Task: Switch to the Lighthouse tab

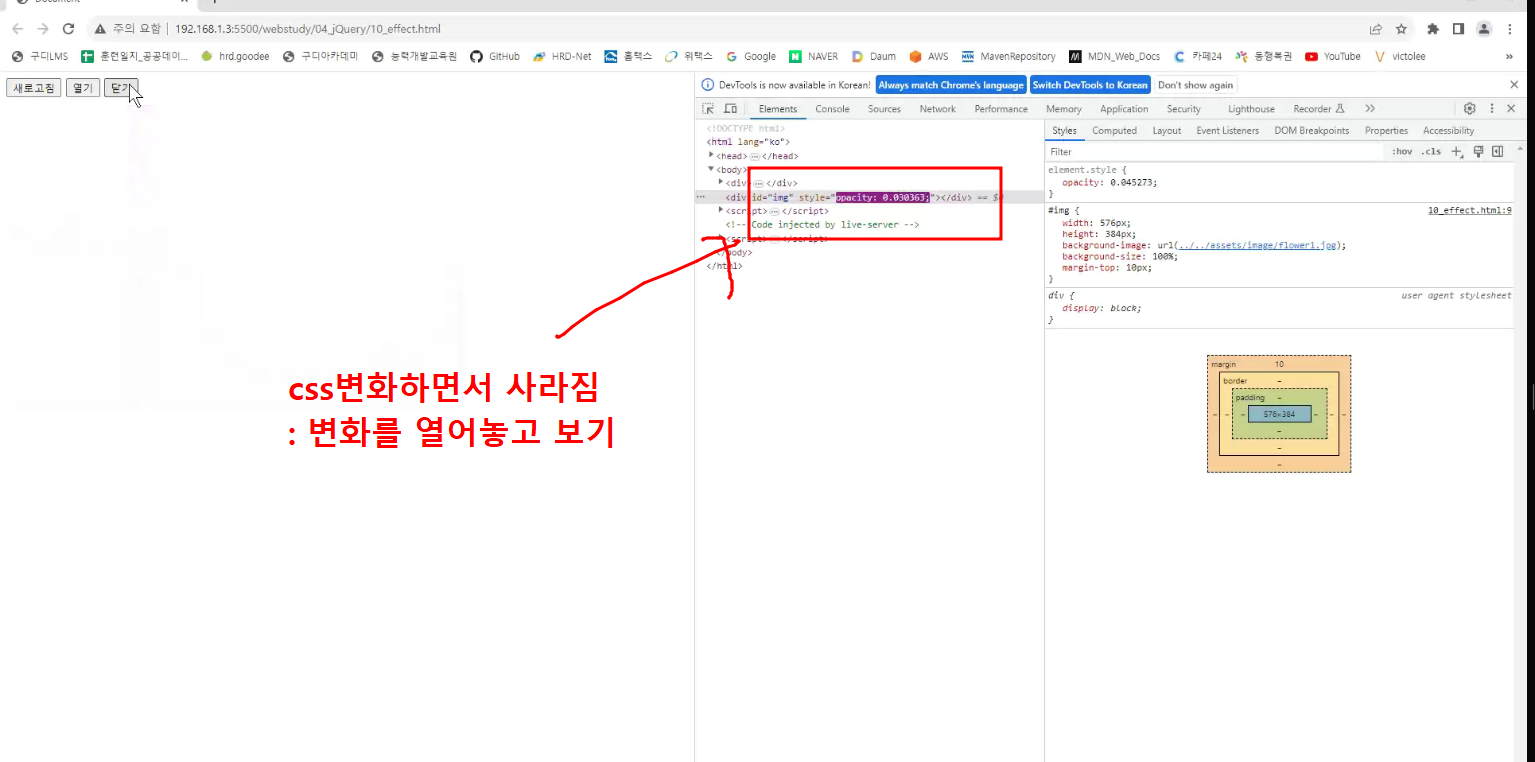Action: coord(1251,109)
